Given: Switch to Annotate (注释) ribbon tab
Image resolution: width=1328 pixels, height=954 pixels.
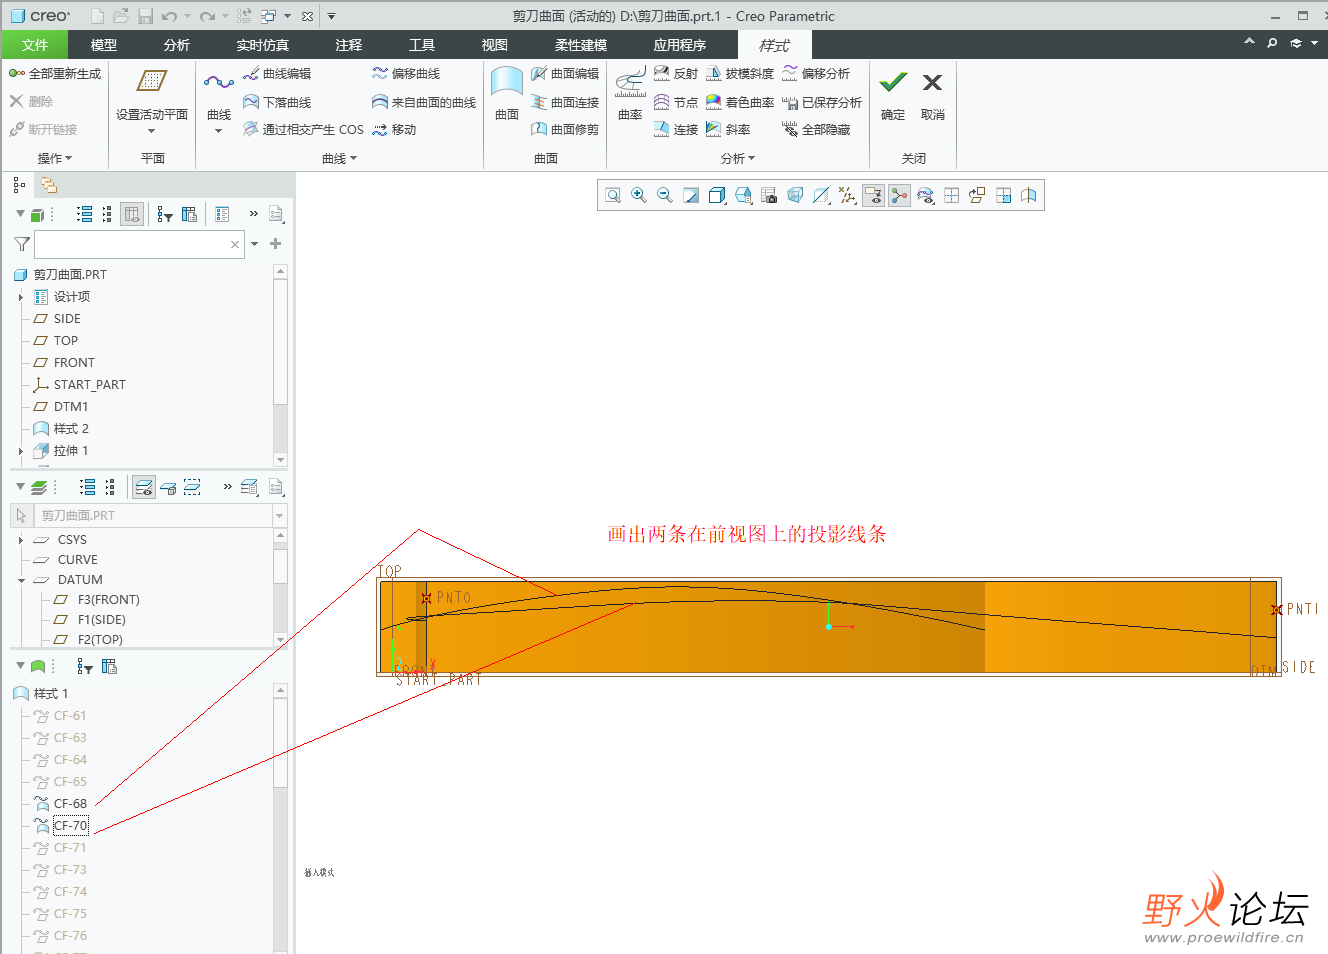Looking at the screenshot, I should click(x=349, y=45).
